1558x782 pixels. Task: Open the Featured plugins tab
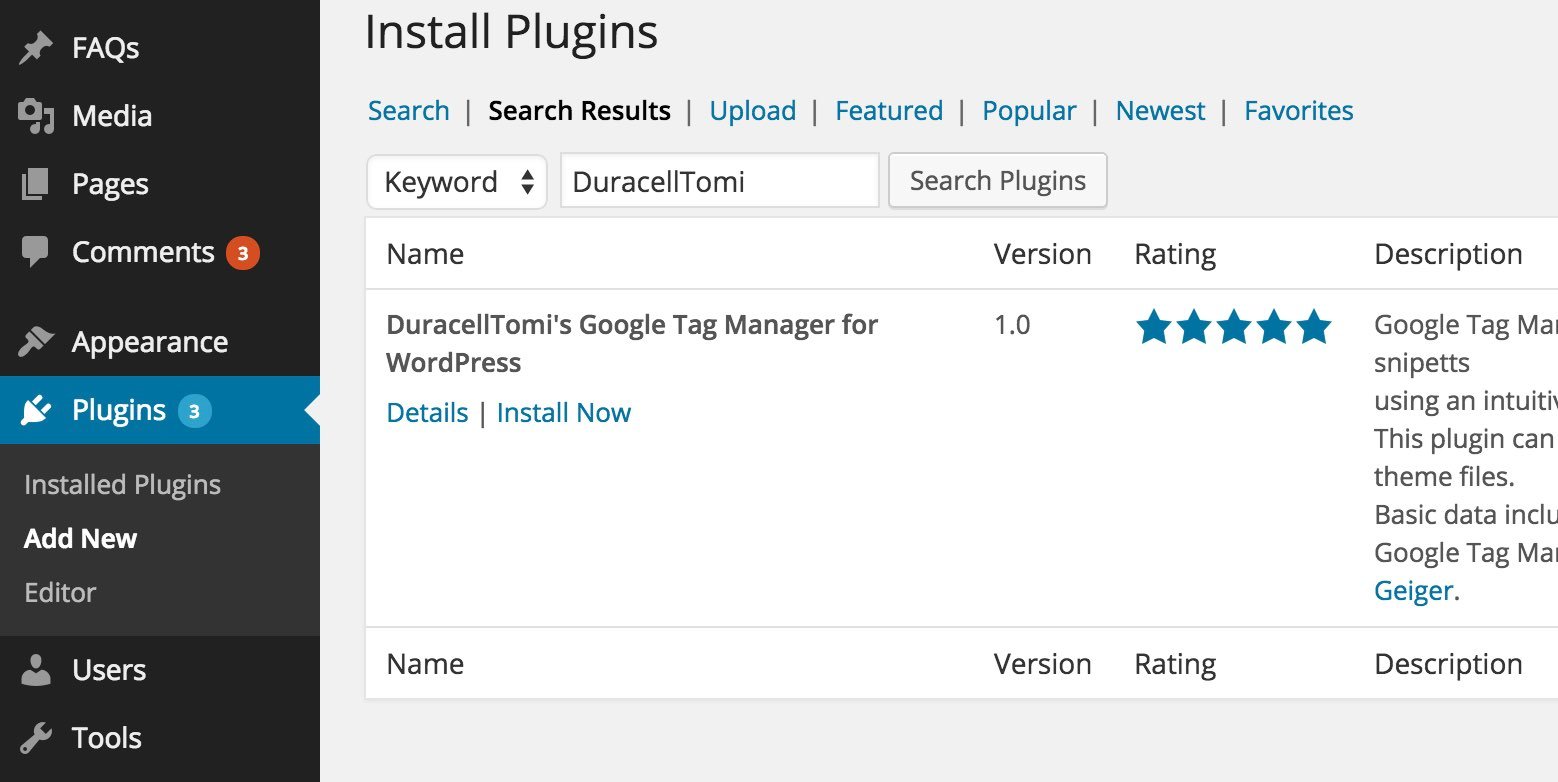pos(888,110)
